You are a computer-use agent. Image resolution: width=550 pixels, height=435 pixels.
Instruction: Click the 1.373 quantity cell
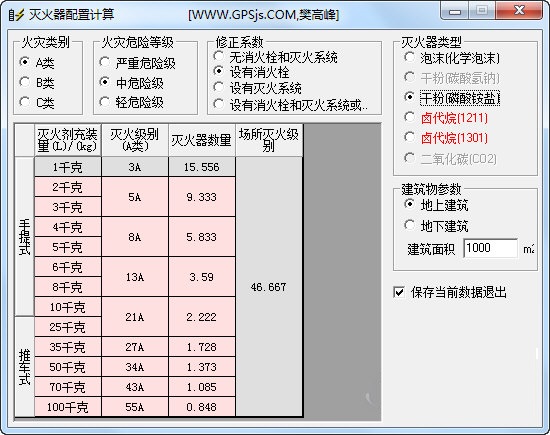coord(202,367)
